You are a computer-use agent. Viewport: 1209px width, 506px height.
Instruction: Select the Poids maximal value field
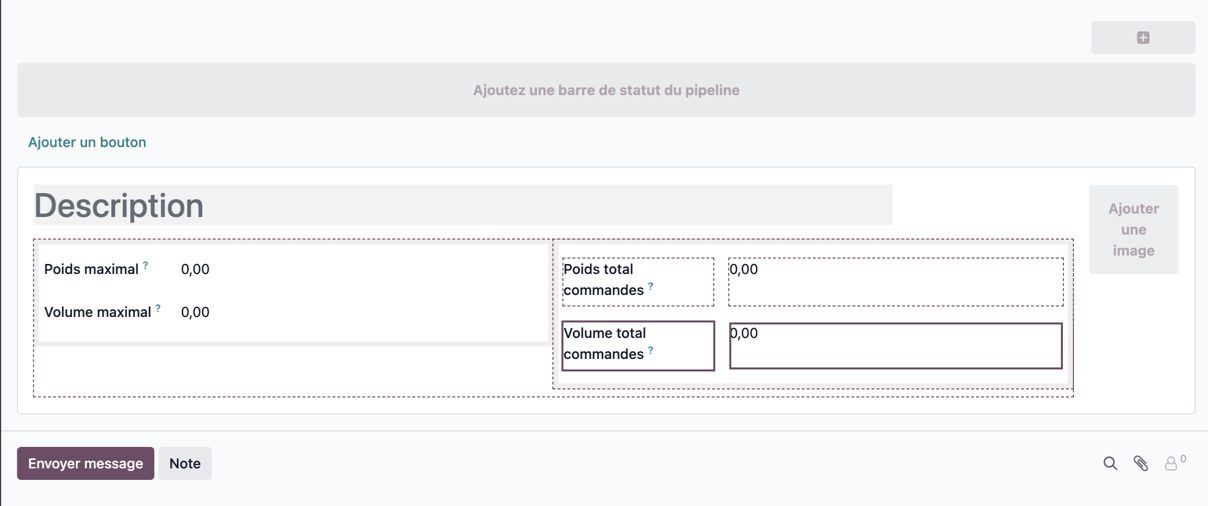pyautogui.click(x=195, y=269)
